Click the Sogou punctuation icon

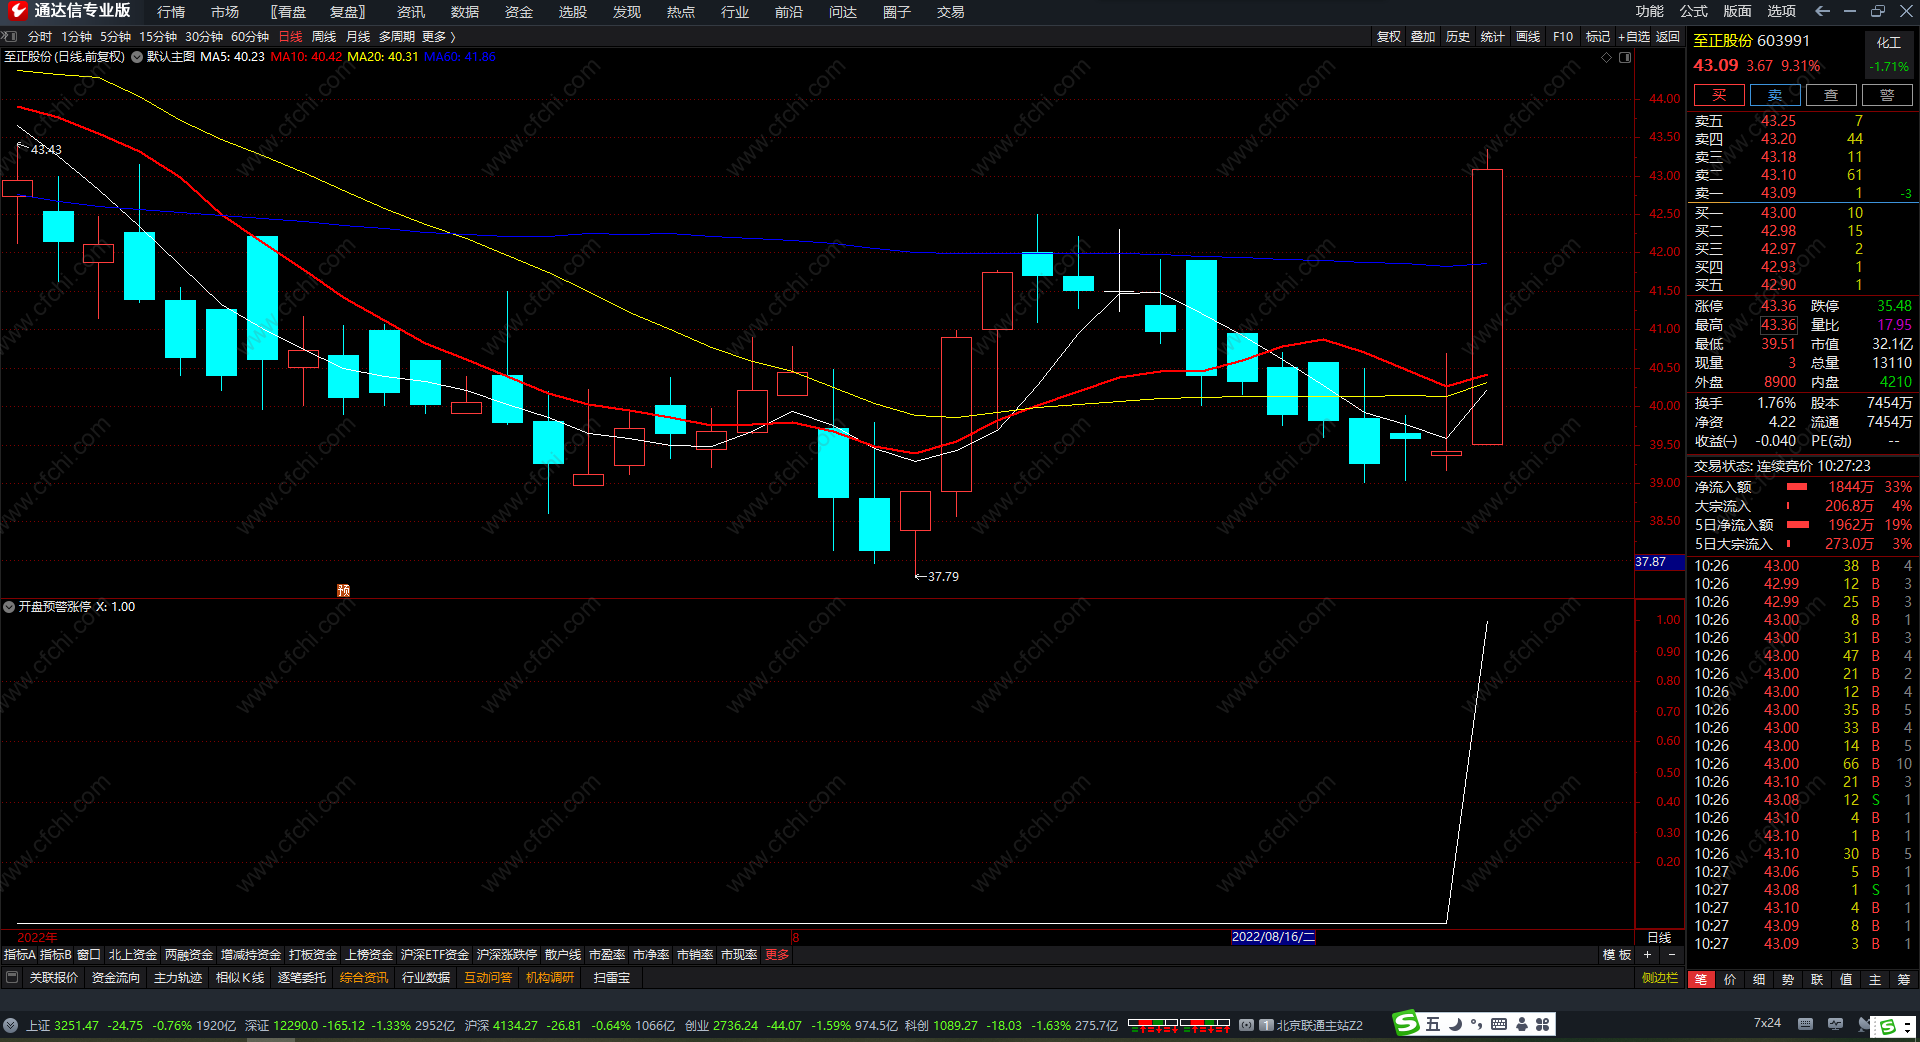tap(1476, 1024)
